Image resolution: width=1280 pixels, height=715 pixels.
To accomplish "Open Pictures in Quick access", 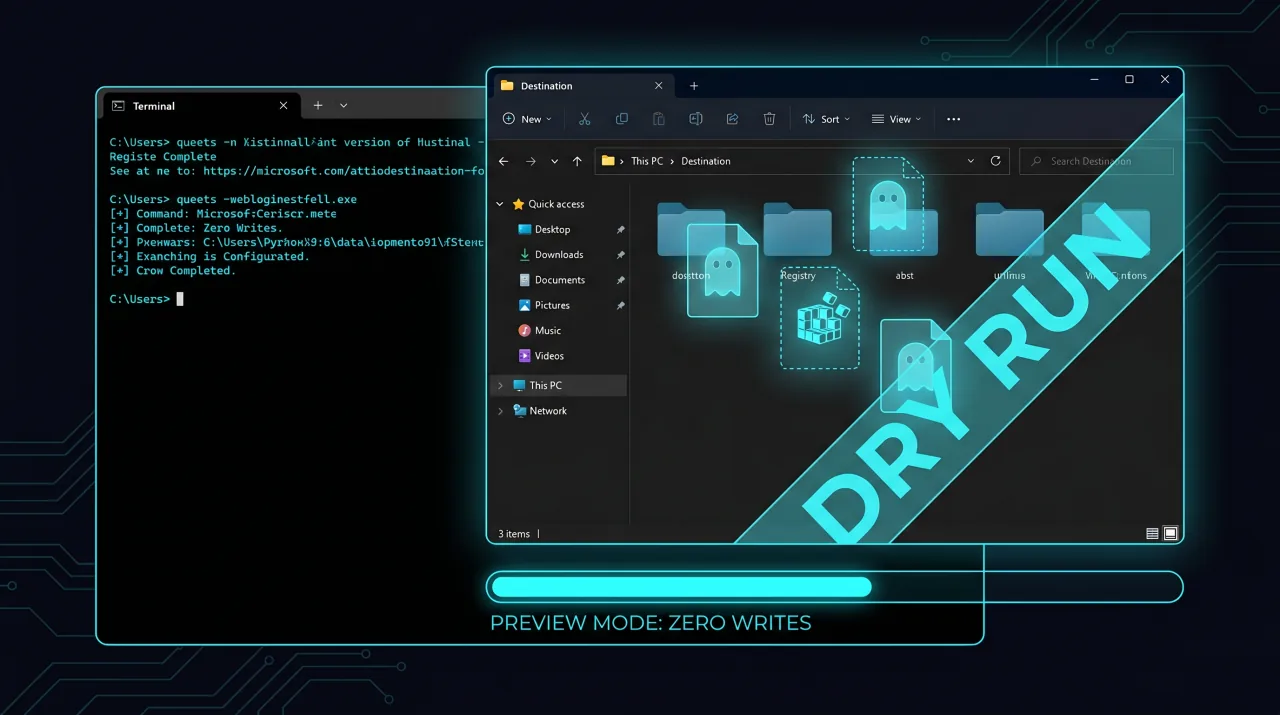I will coord(551,305).
